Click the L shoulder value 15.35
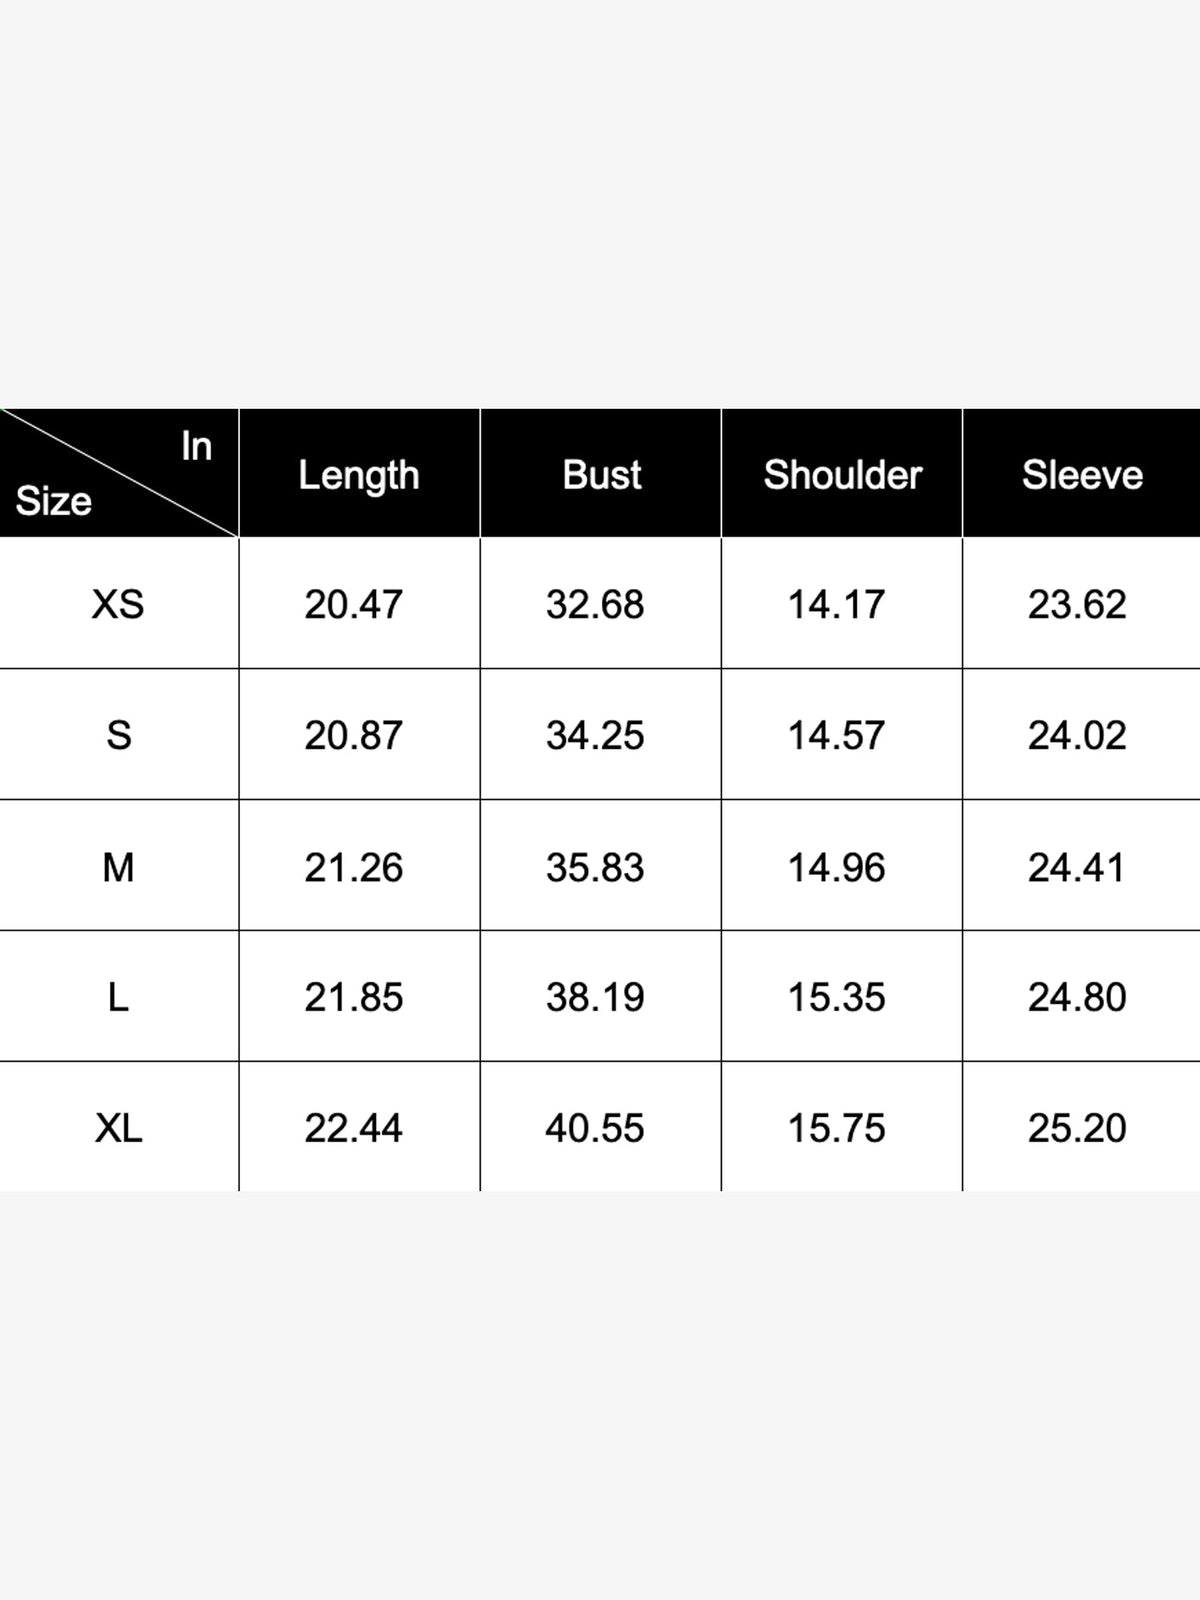The width and height of the screenshot is (1200, 1600). pos(836,997)
